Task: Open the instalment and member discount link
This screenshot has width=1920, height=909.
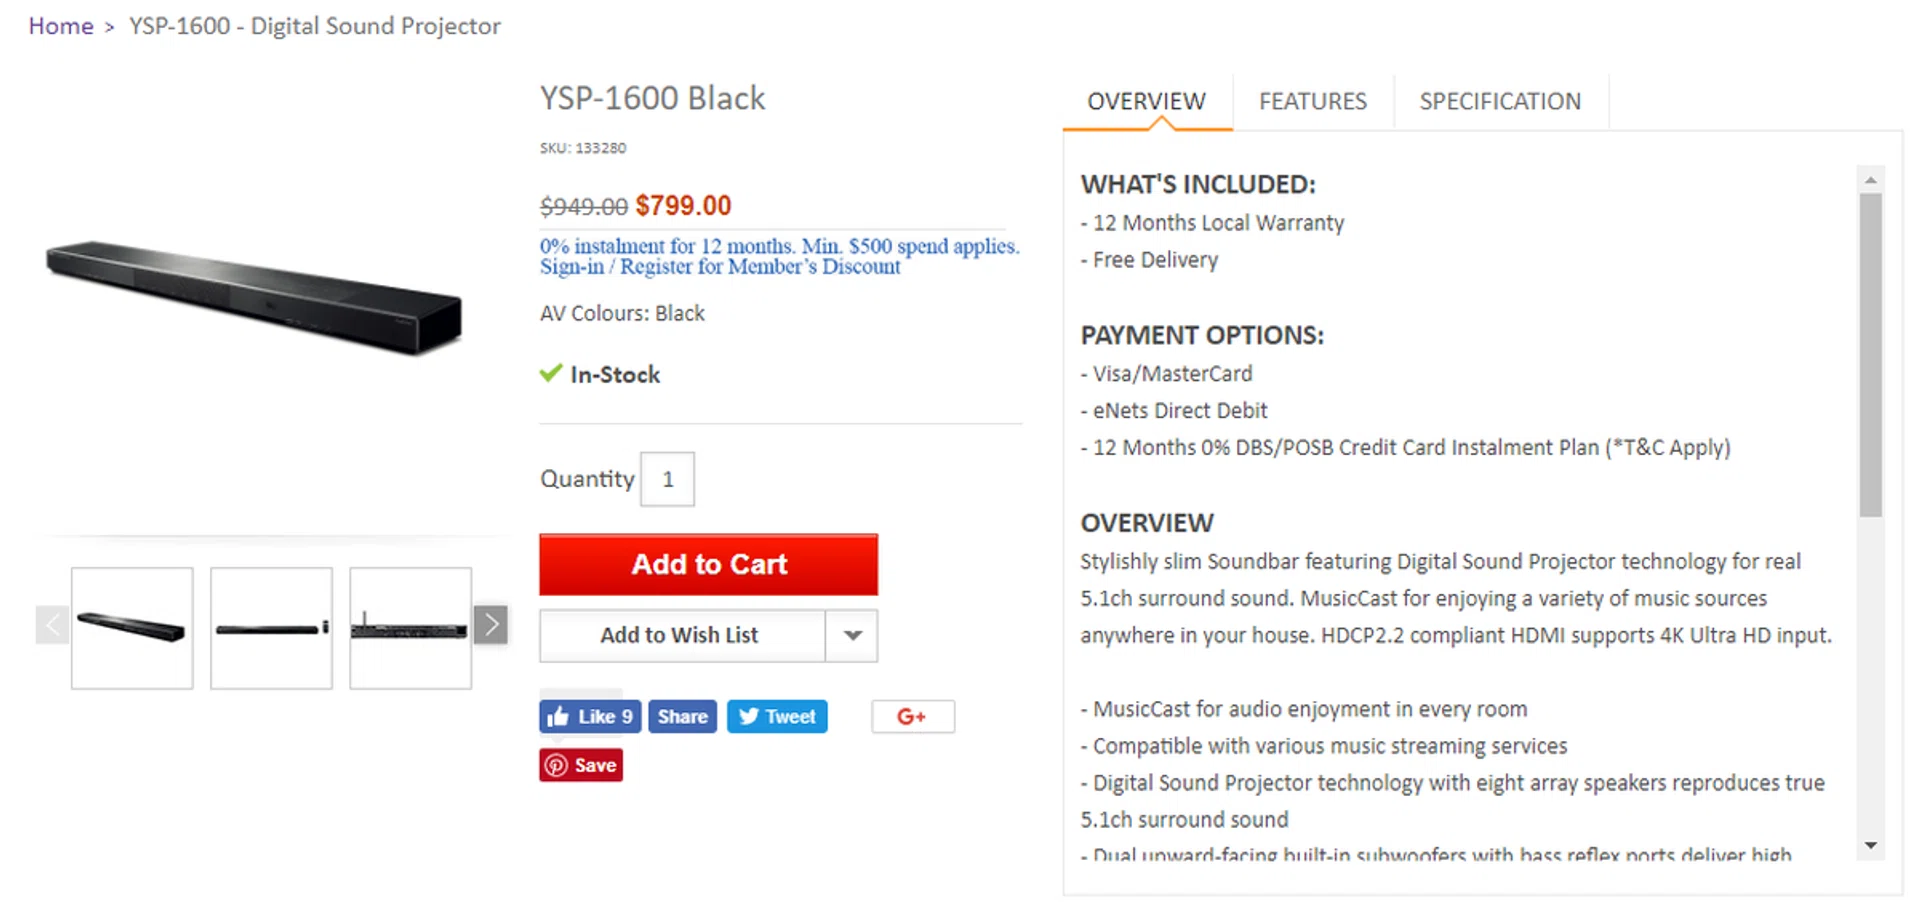Action: (779, 256)
